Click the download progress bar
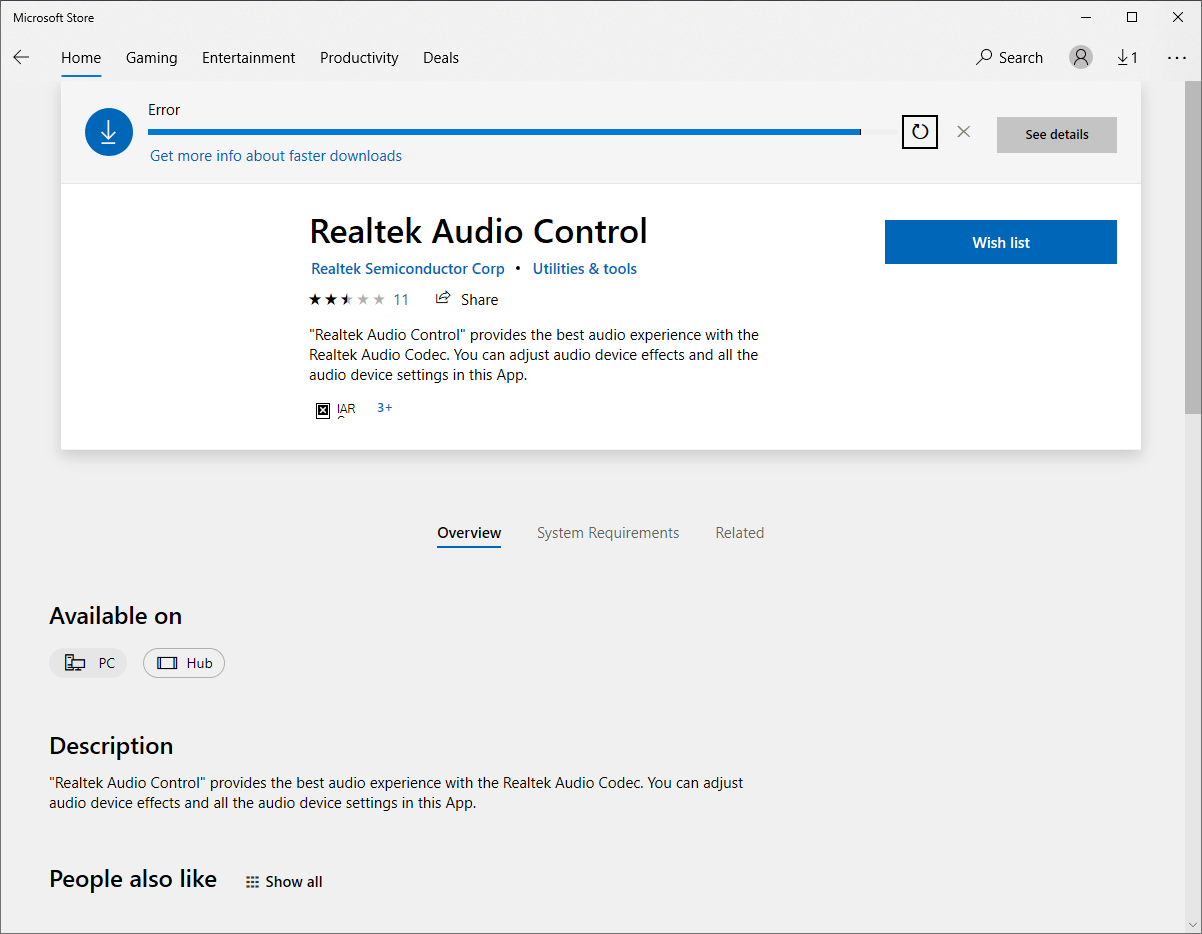 (x=505, y=131)
